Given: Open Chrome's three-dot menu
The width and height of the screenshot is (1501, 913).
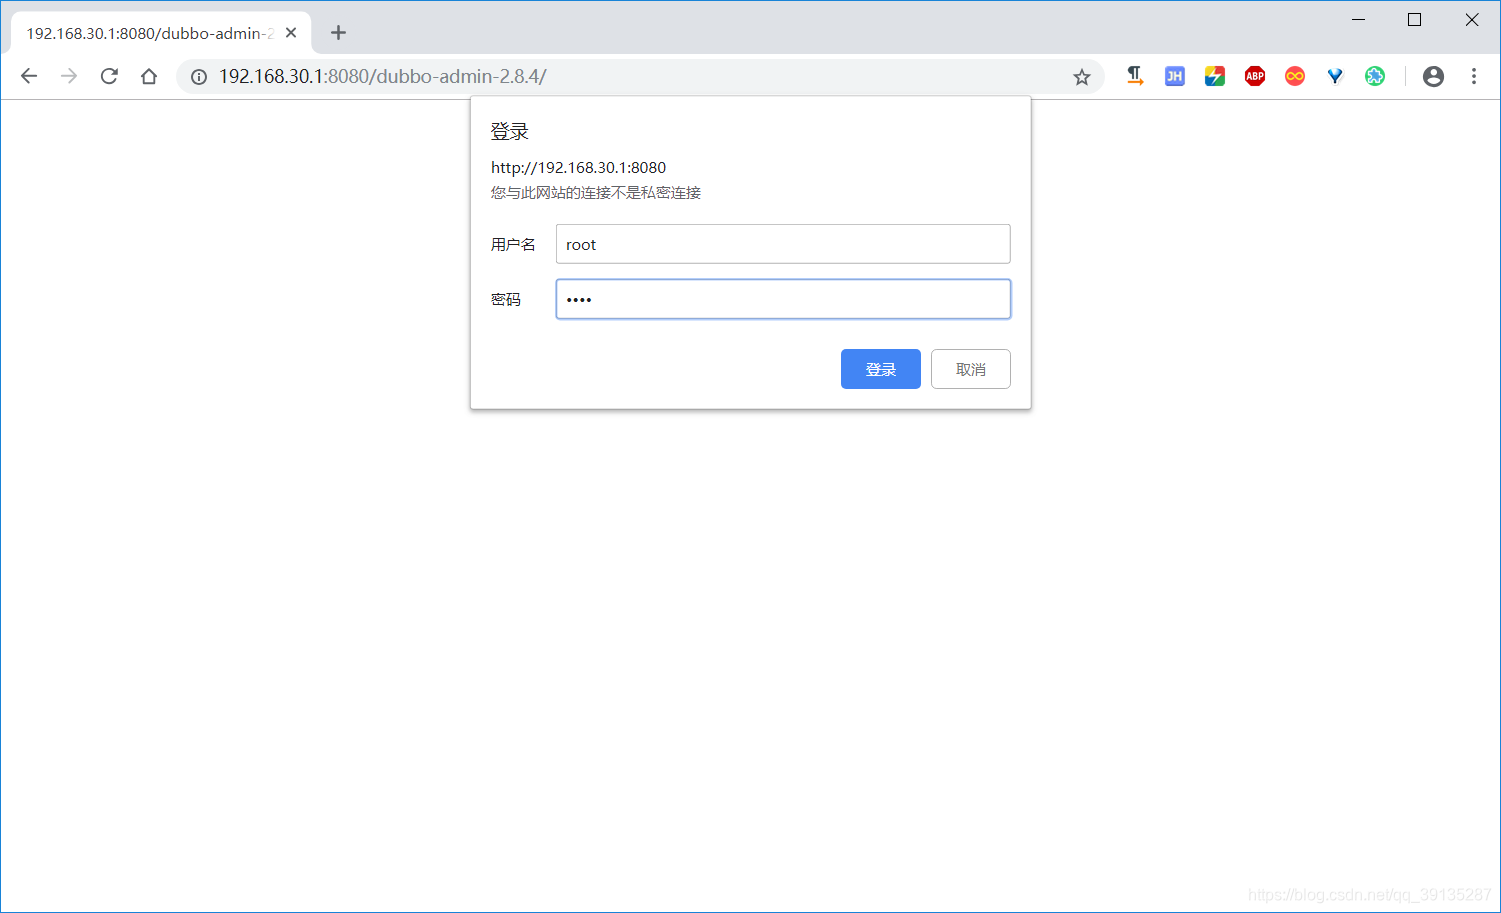Looking at the screenshot, I should pos(1473,76).
